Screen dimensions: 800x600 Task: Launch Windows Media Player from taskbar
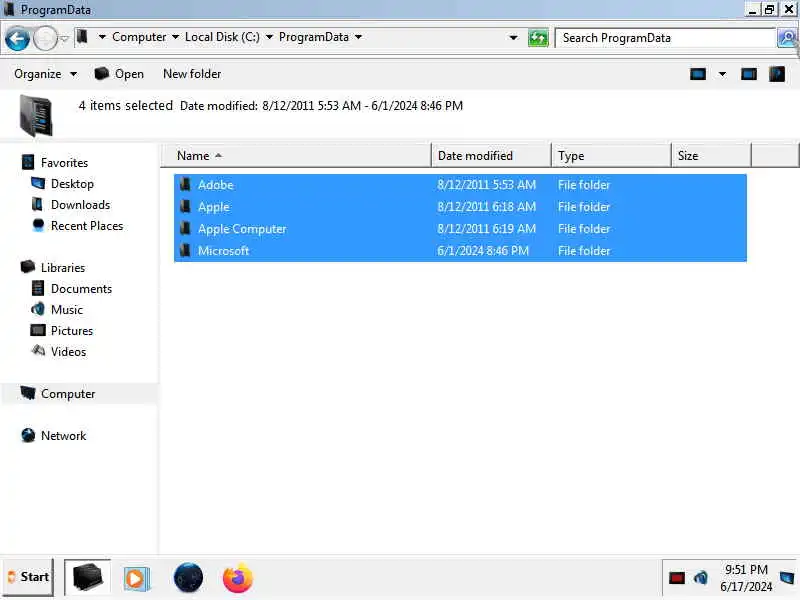136,578
